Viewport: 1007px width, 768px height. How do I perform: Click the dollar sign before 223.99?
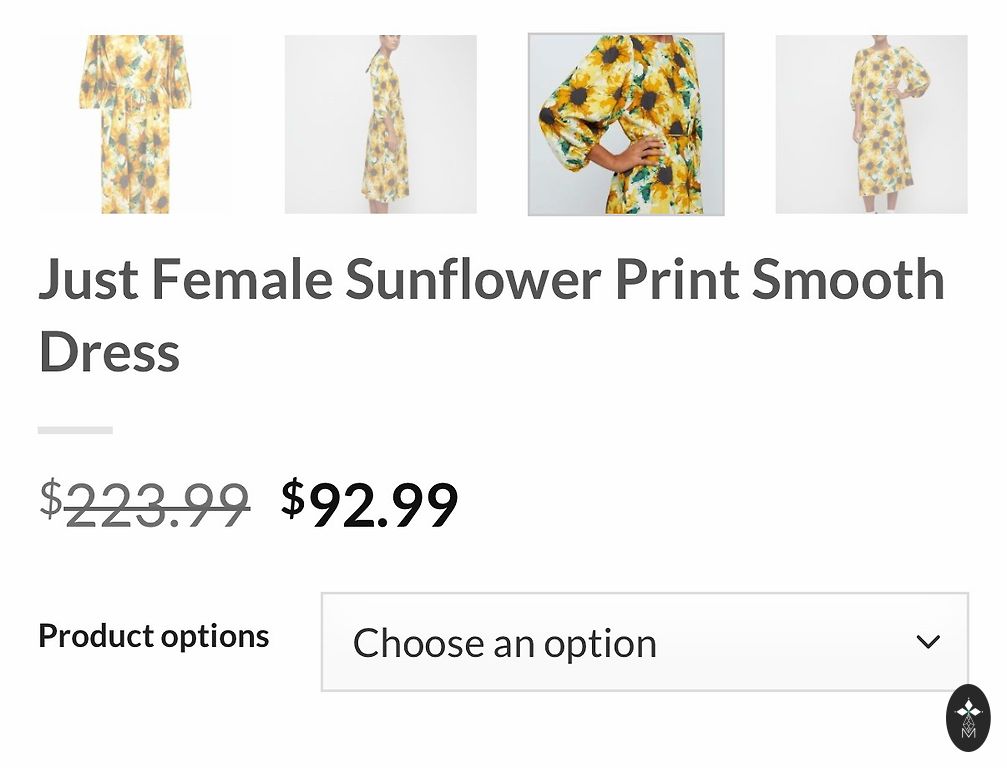click(50, 497)
